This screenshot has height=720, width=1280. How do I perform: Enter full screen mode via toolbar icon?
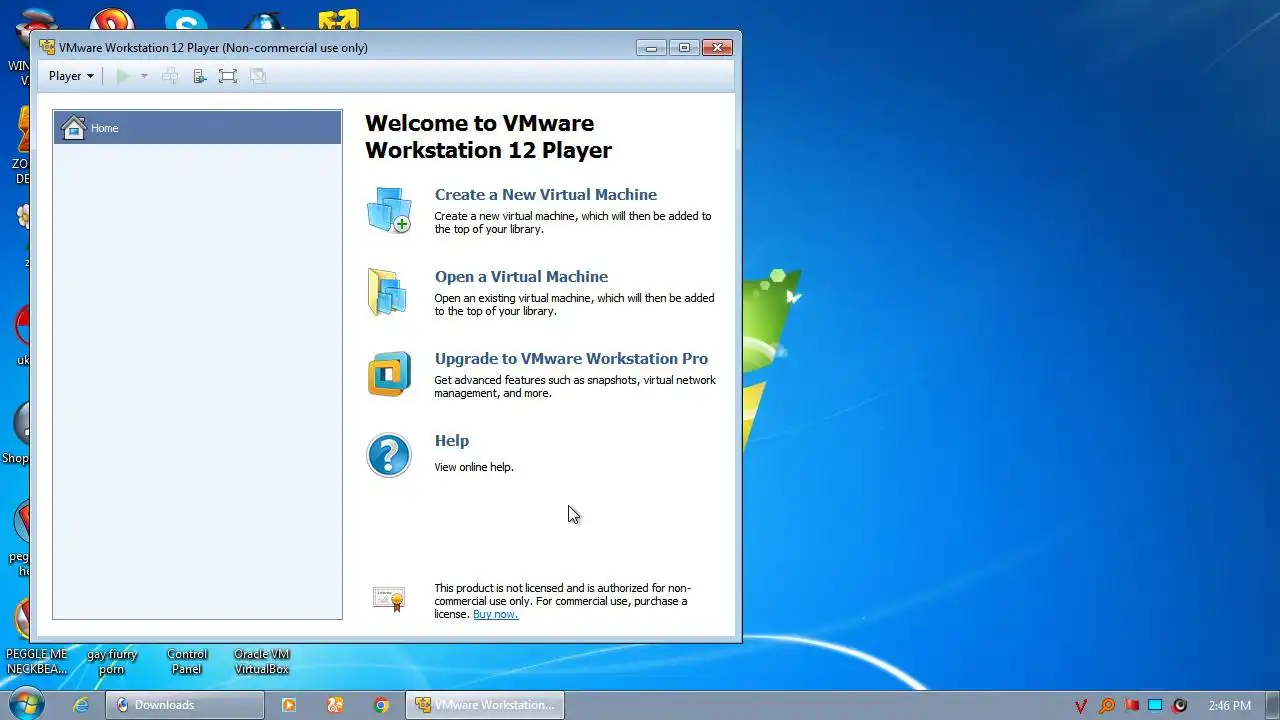(x=228, y=76)
